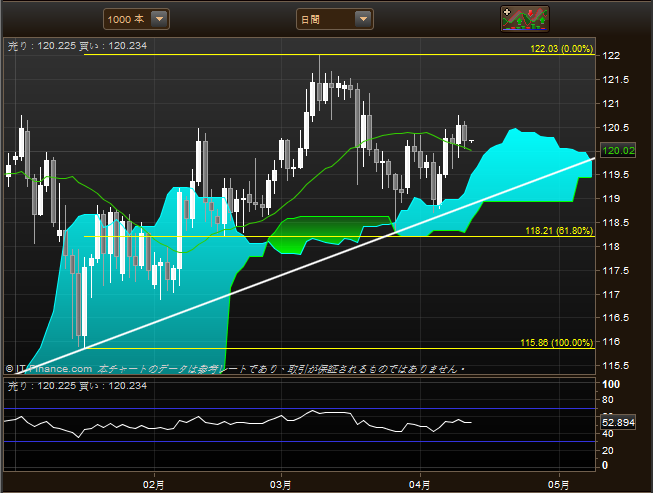
Task: Click the 03月 date axis label
Action: [280, 485]
